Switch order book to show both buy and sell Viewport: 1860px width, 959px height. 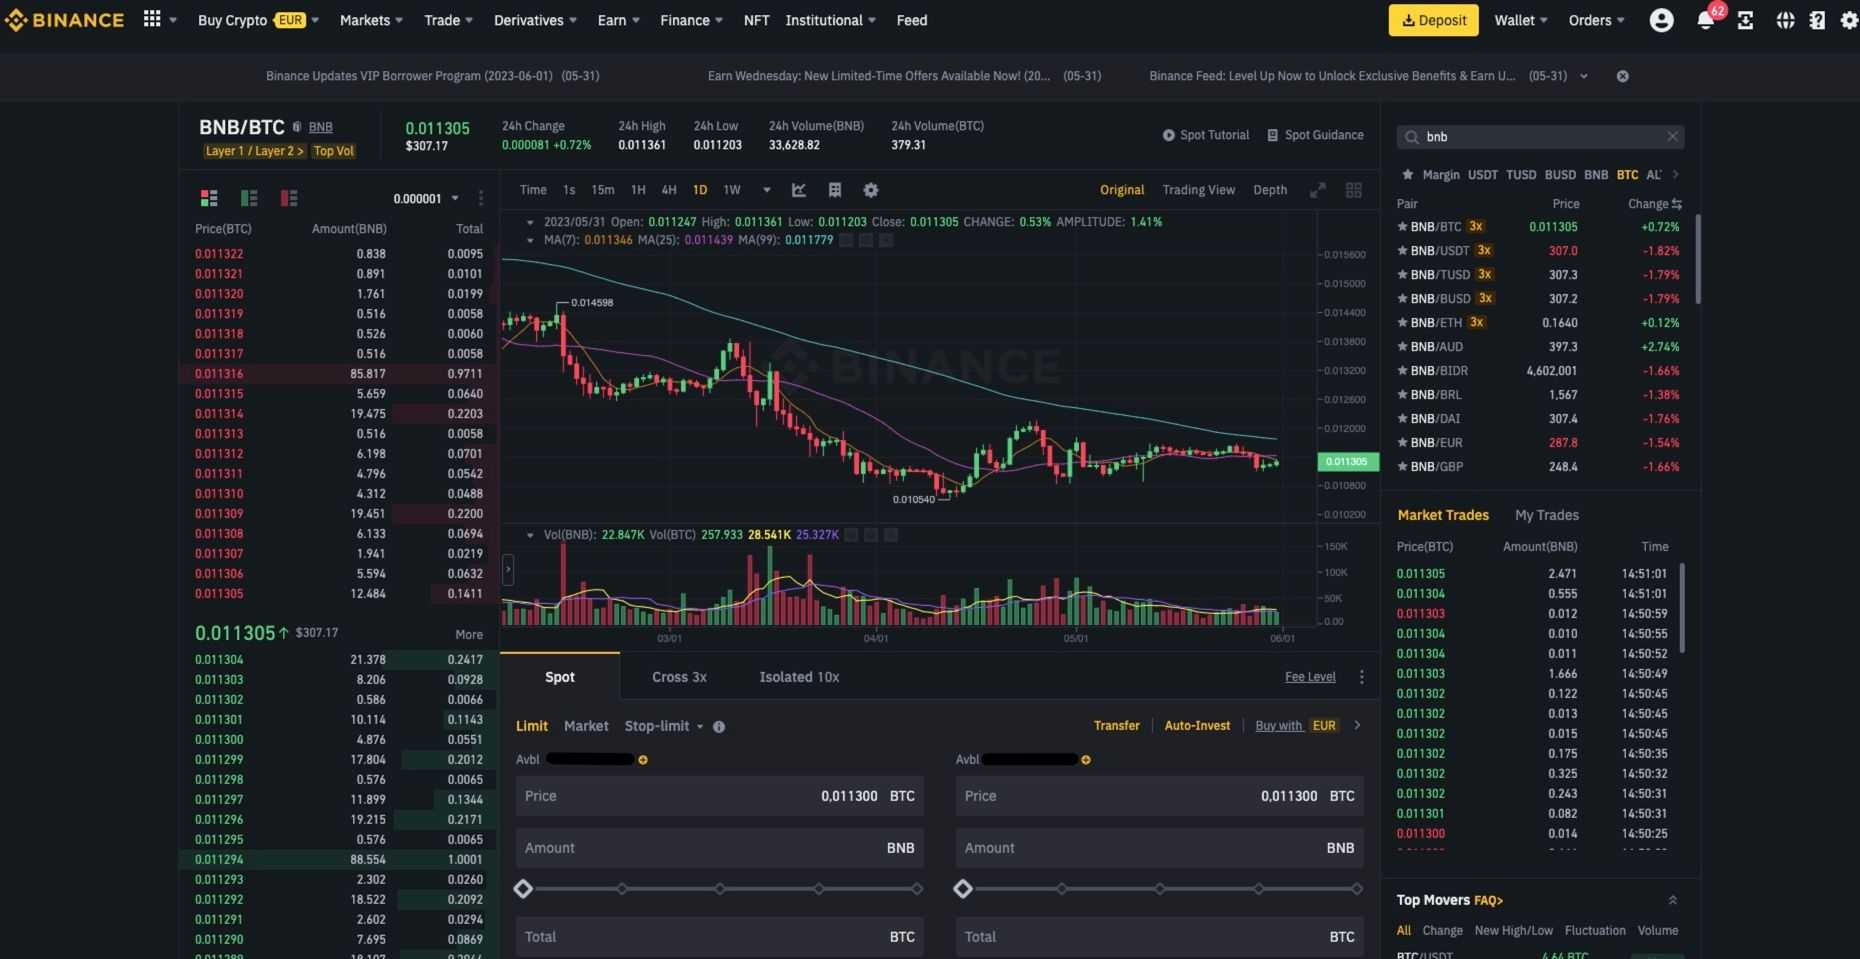[209, 198]
